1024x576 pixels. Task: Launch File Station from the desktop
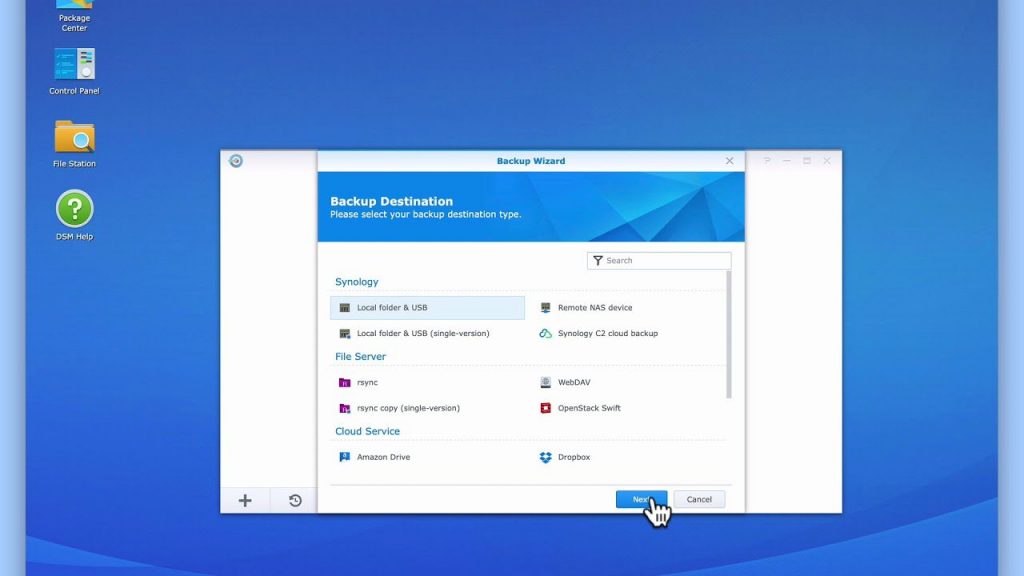coord(74,136)
